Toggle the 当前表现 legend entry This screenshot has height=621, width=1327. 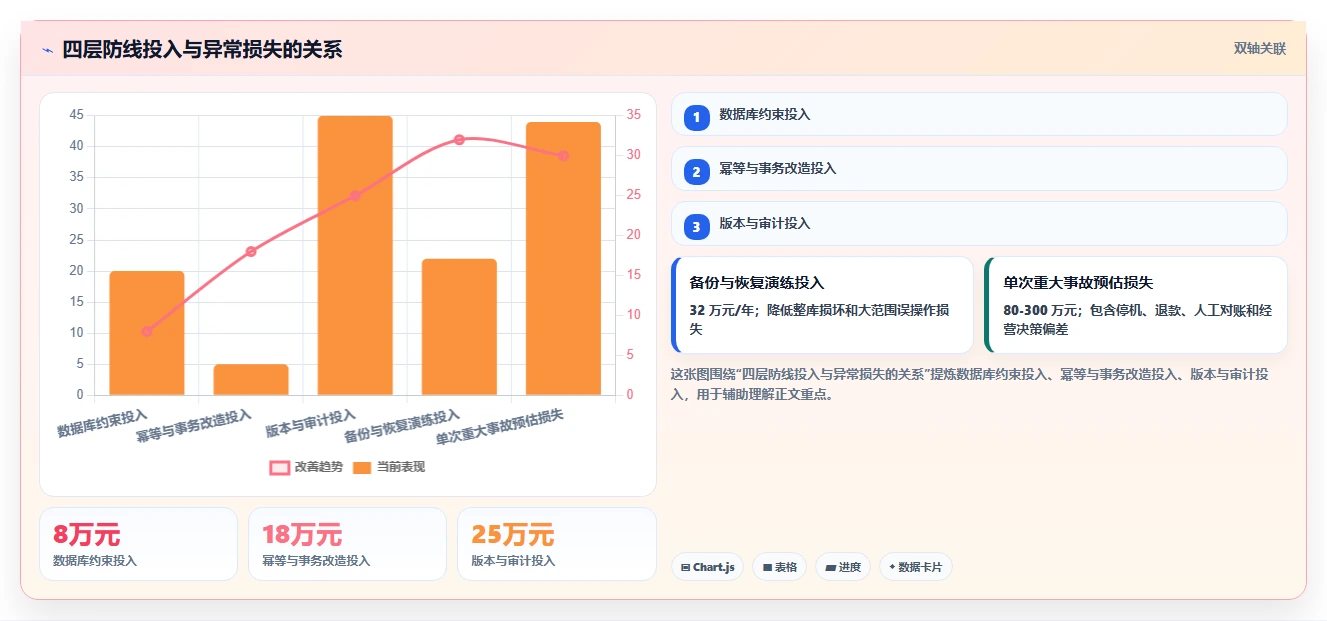(389, 467)
